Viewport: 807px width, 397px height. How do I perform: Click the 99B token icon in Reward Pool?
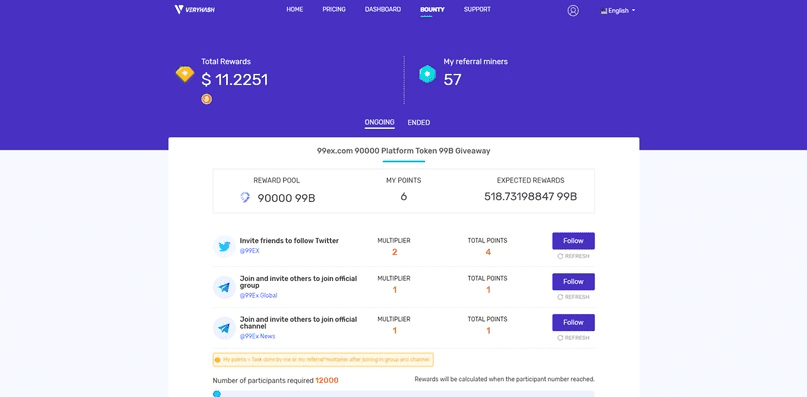(x=245, y=197)
